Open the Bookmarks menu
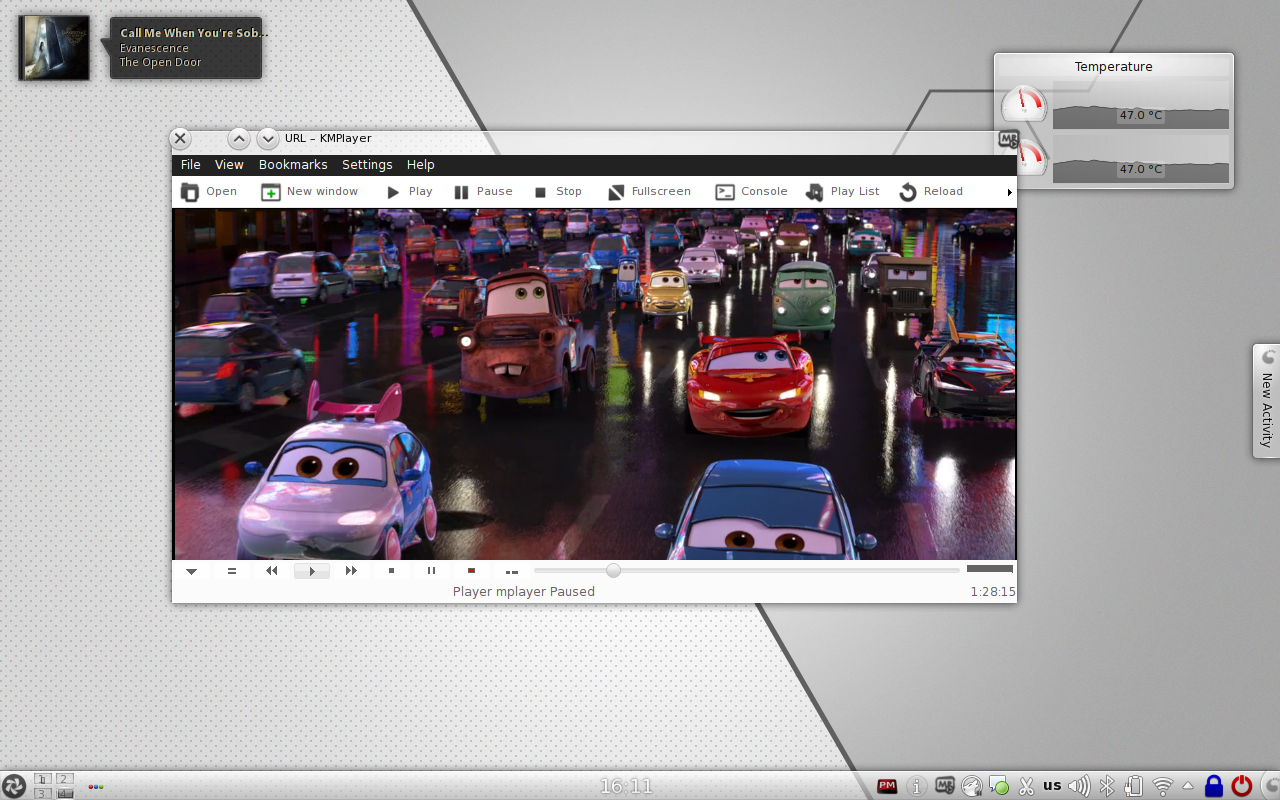1280x800 pixels. [x=293, y=165]
